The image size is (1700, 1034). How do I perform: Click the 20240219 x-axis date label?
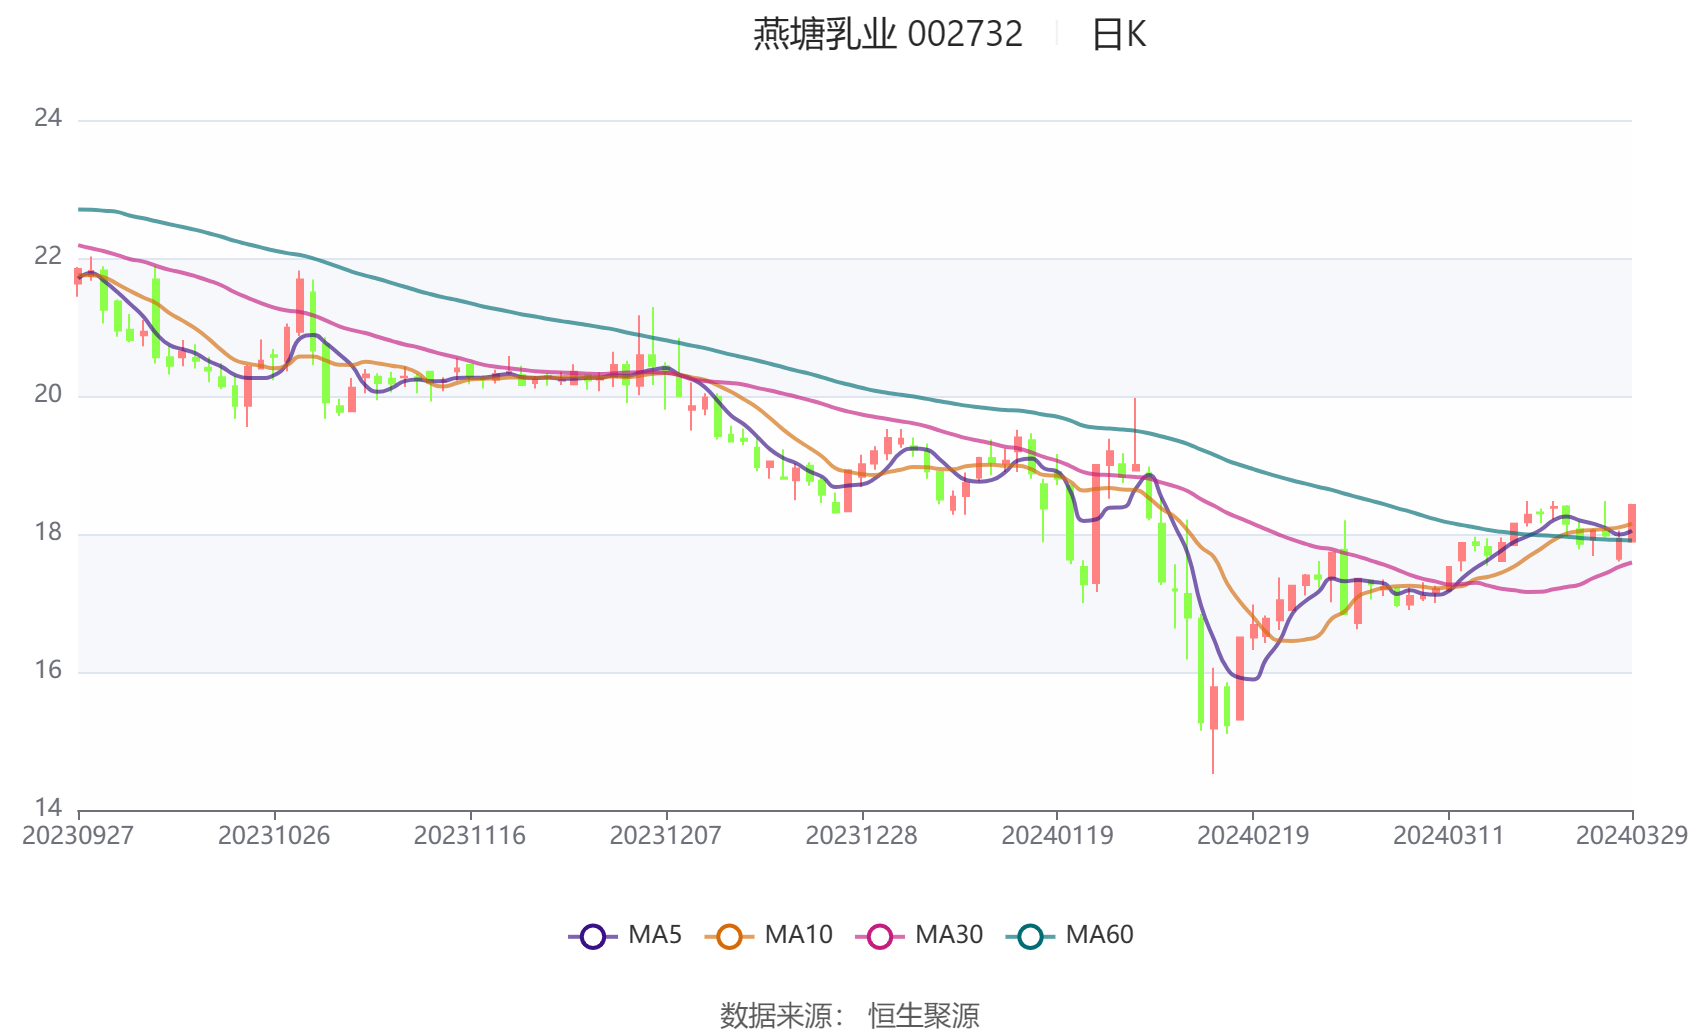[x=1253, y=836]
